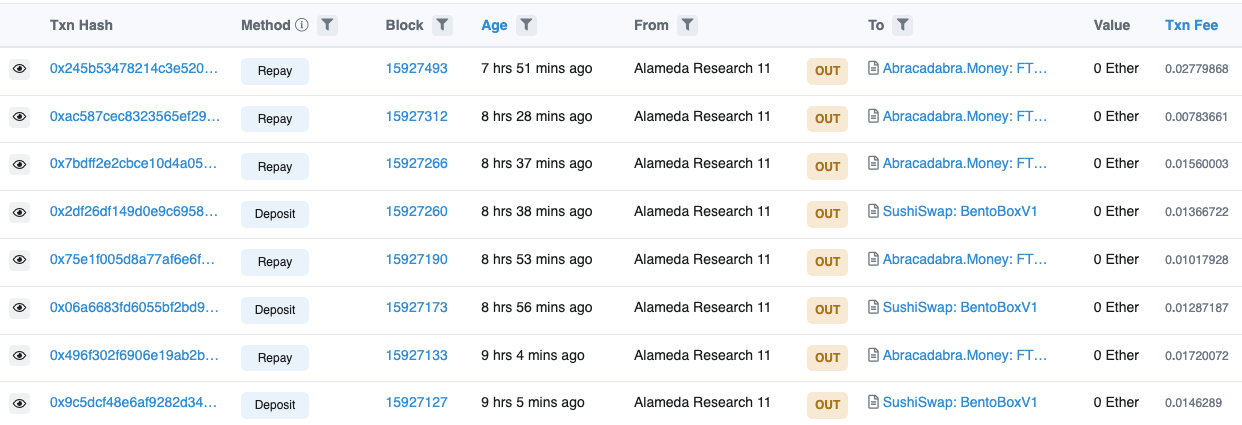The width and height of the screenshot is (1242, 425).
Task: Open Abracadabra.Money contract in block 15927493 row
Action: tap(965, 69)
